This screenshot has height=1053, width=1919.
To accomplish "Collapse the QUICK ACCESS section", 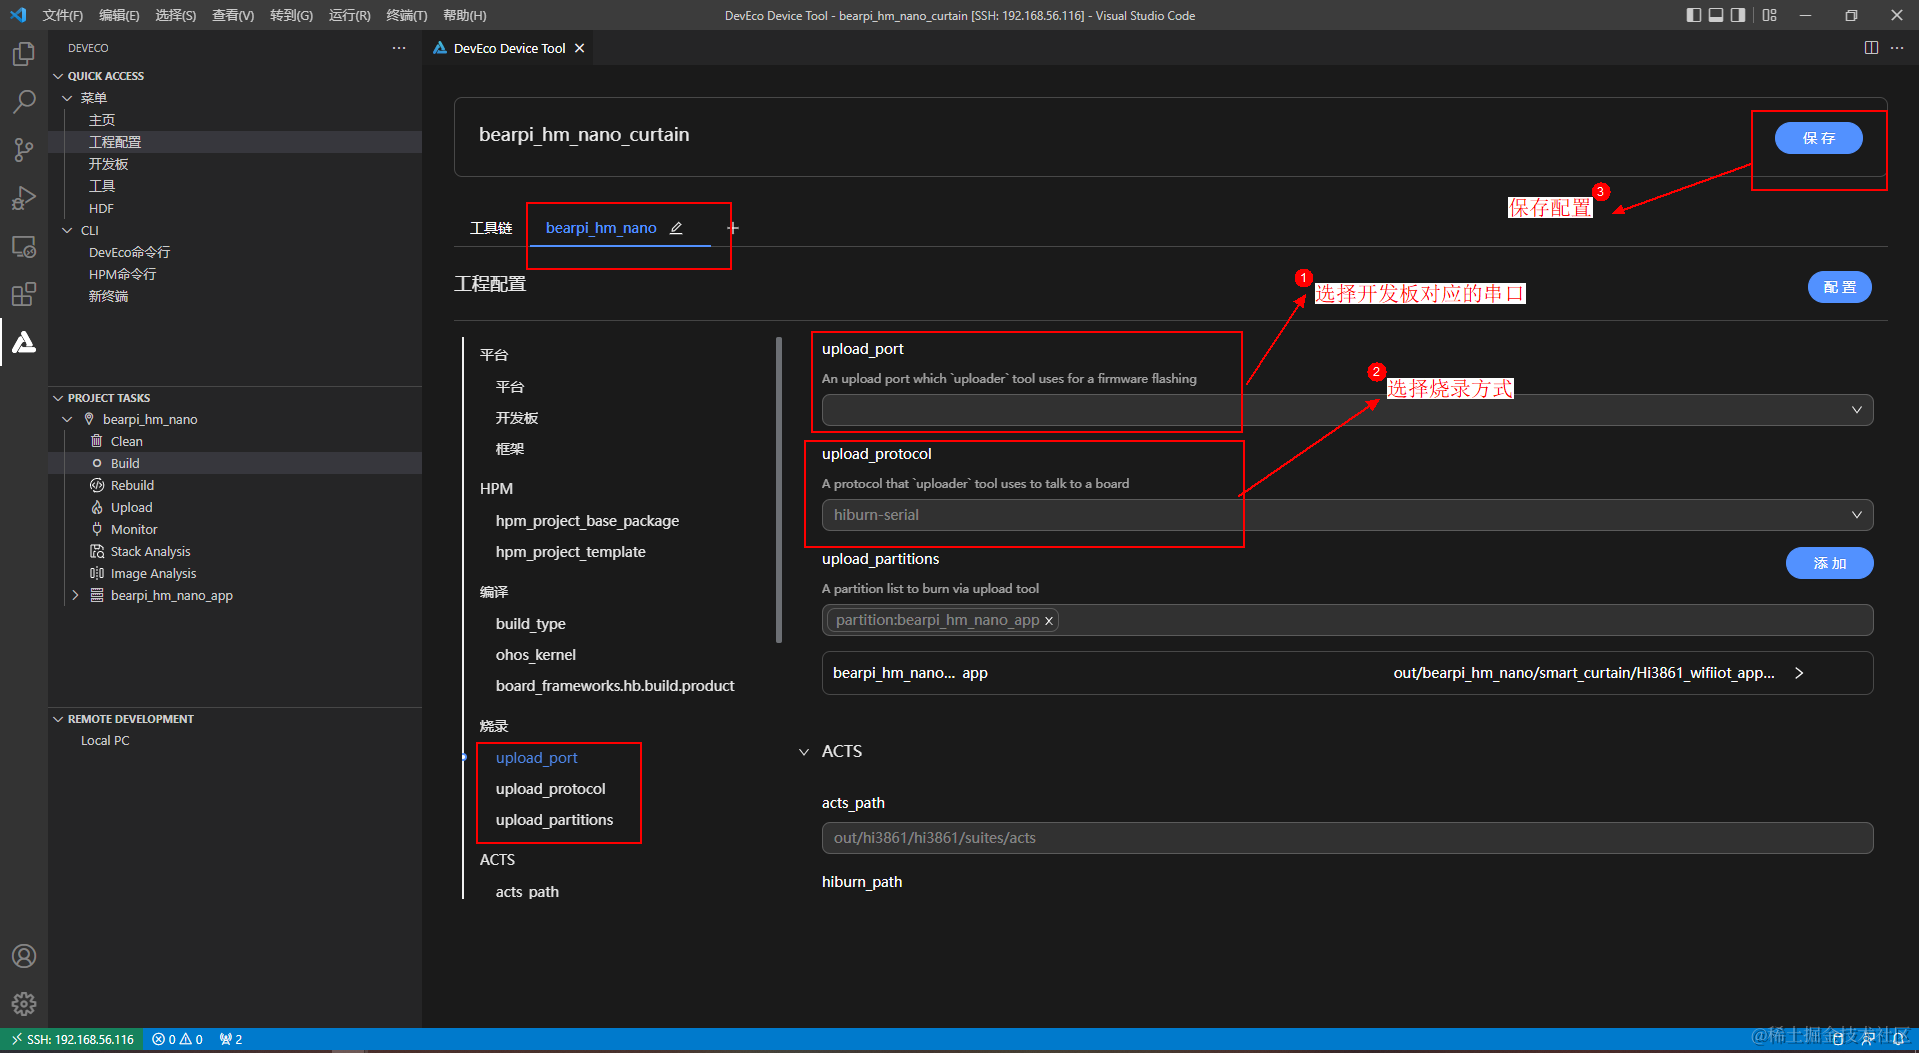I will [58, 76].
